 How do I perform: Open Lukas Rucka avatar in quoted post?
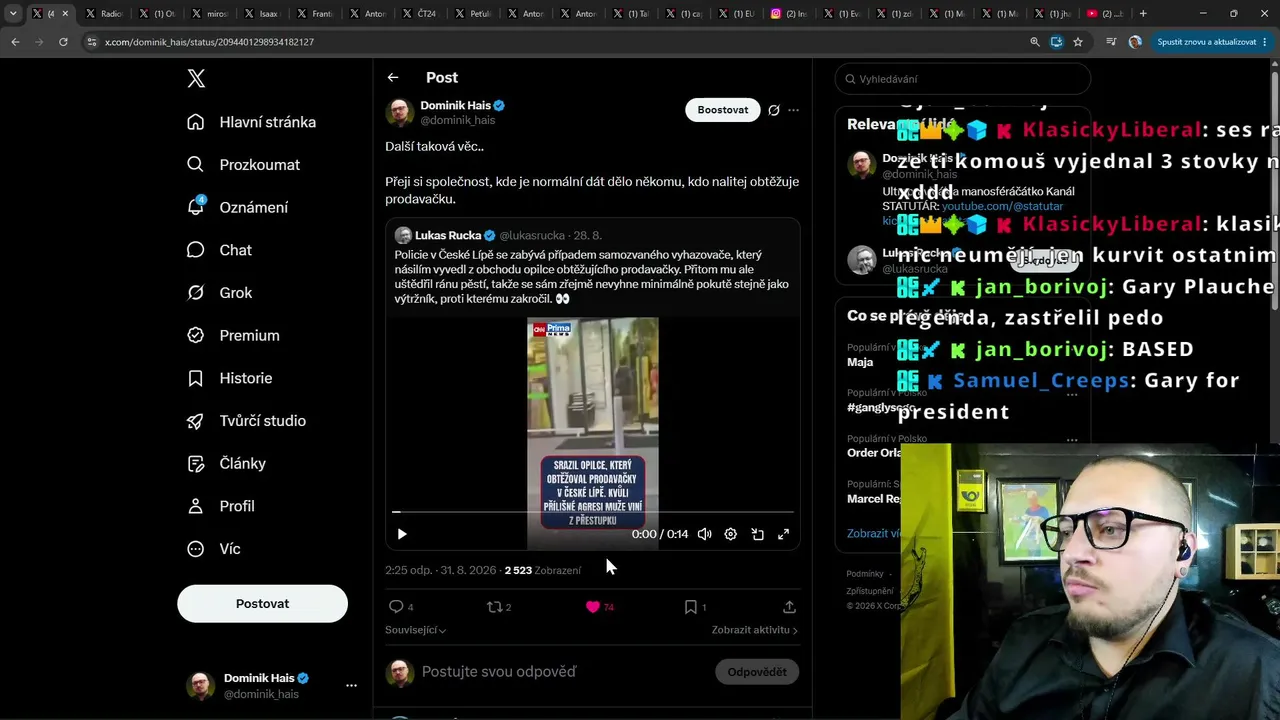403,236
